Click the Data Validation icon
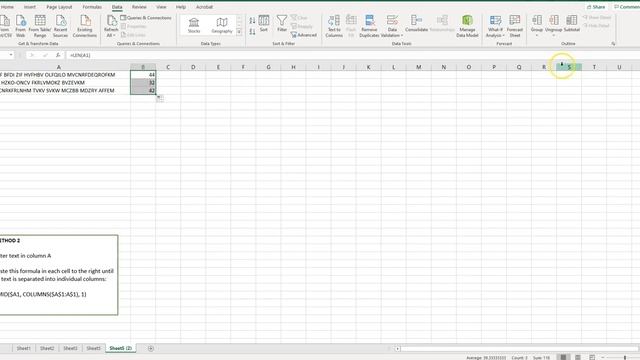This screenshot has height=360, width=640. (392, 20)
